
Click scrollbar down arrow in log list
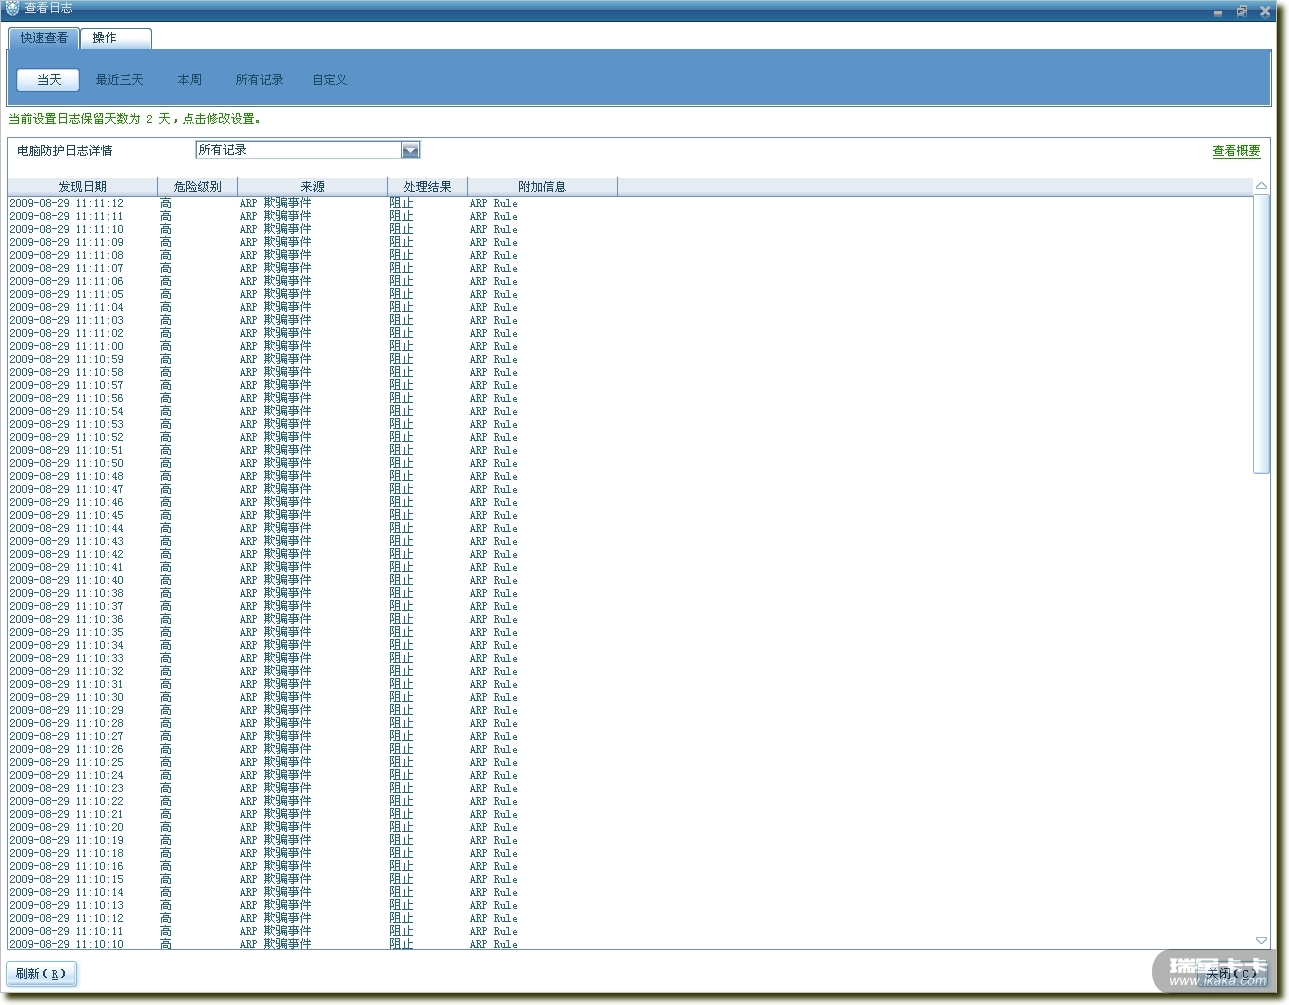tap(1261, 940)
